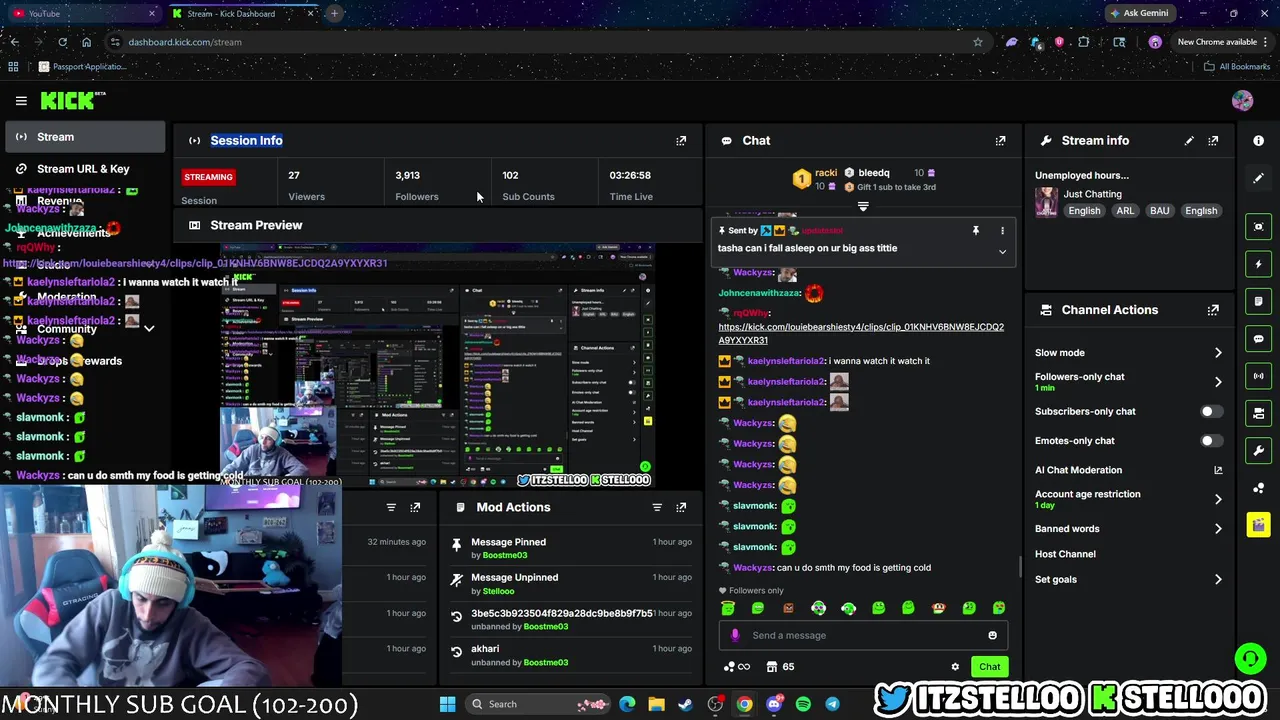The image size is (1280, 720).
Task: Open the Windows Start menu
Action: [447, 704]
